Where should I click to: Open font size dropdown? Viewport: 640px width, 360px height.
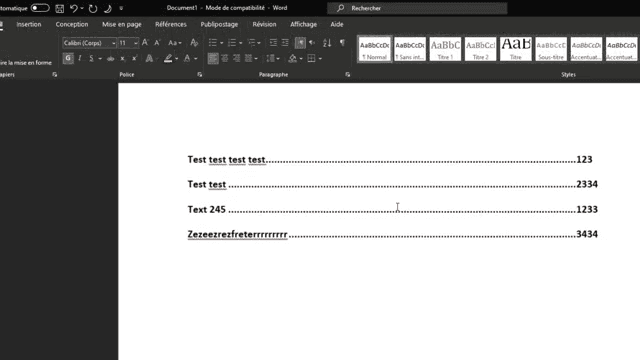pos(136,43)
